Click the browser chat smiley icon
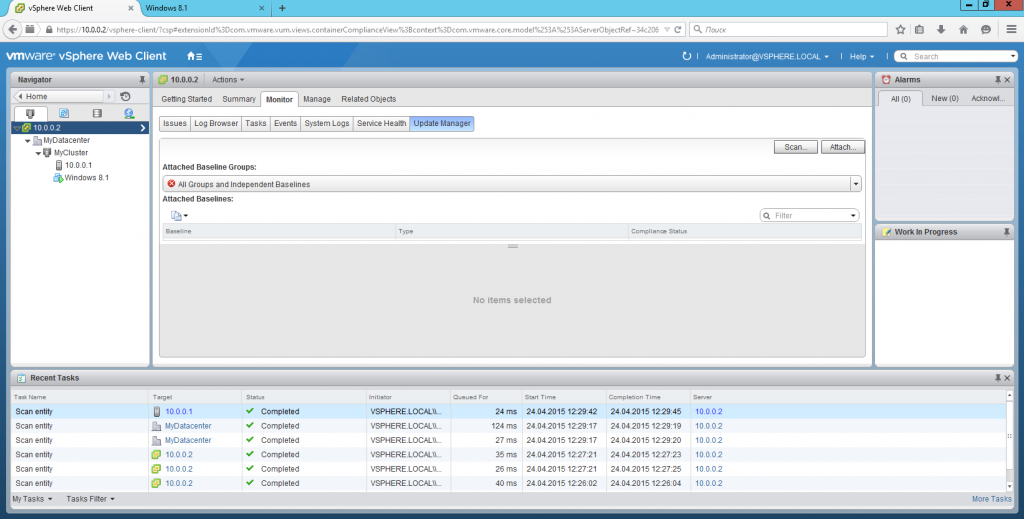 pos(985,29)
